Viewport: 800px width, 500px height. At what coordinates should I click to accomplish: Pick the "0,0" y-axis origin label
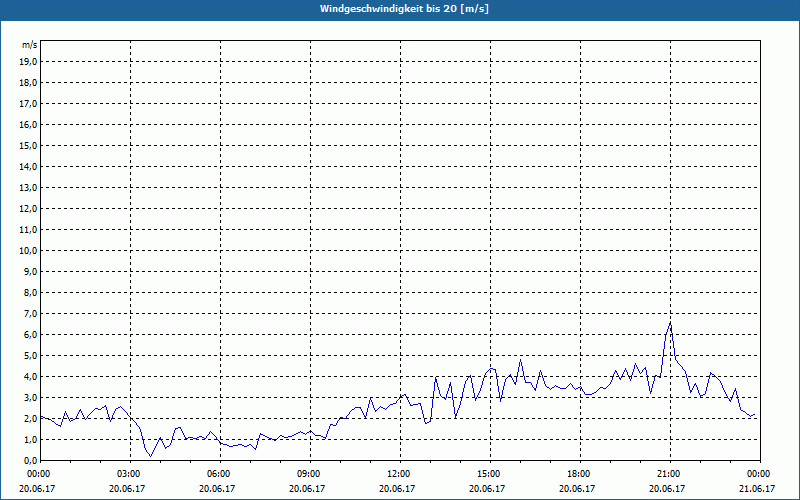pyautogui.click(x=30, y=461)
